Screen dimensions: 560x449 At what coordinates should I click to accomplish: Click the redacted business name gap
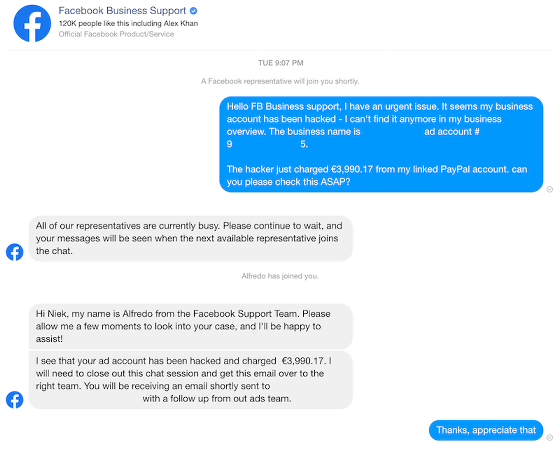pos(392,132)
